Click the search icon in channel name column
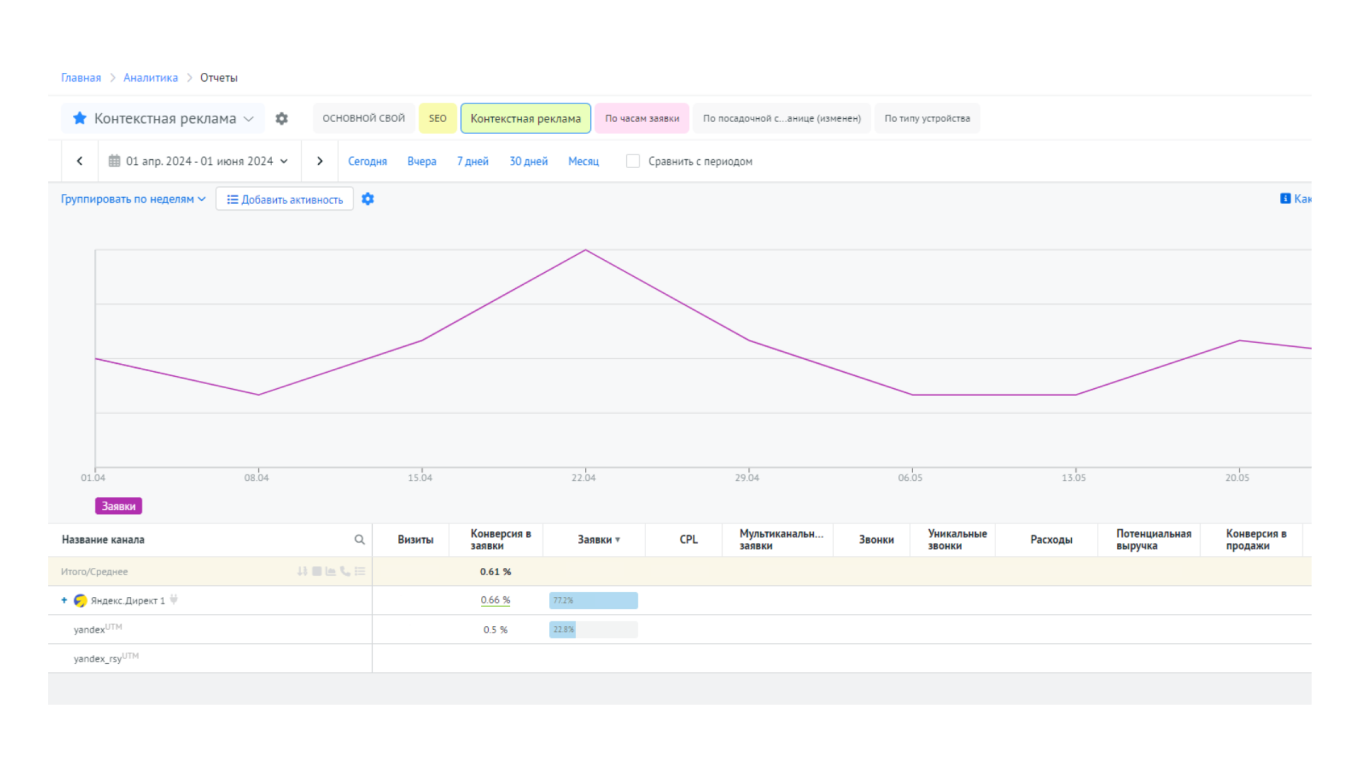 tap(360, 540)
